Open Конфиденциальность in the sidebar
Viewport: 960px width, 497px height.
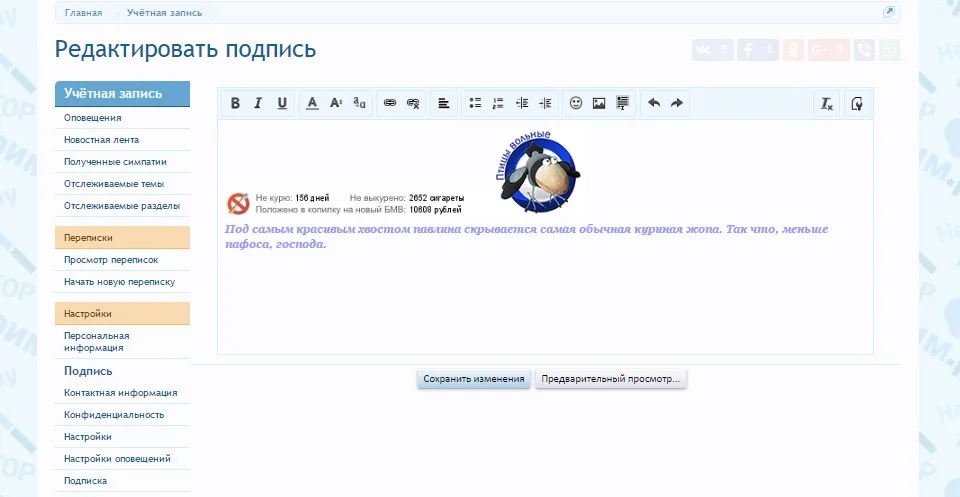pyautogui.click(x=122, y=414)
